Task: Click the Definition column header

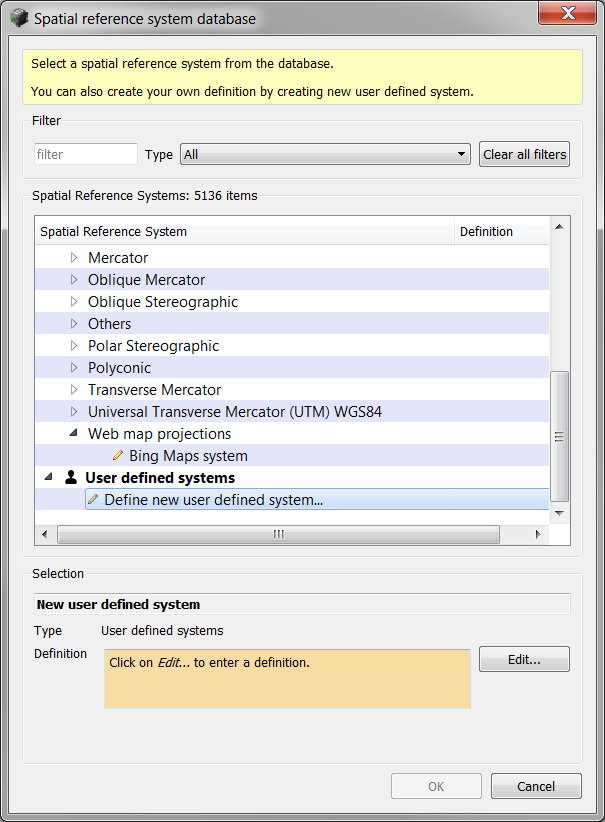Action: pyautogui.click(x=502, y=231)
